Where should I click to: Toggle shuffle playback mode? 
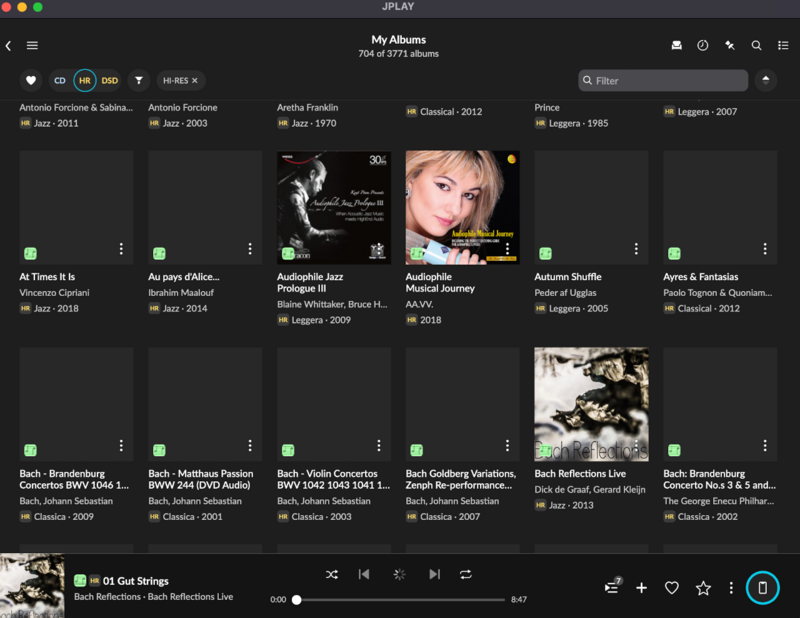point(332,574)
